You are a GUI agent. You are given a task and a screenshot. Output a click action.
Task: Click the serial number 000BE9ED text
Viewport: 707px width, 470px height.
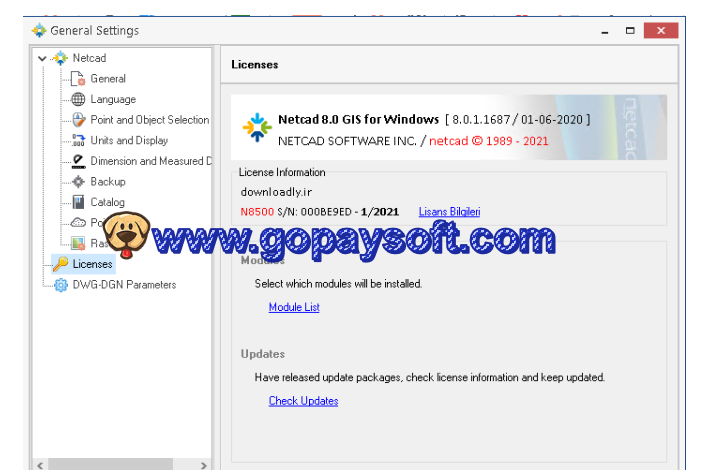pos(326,212)
